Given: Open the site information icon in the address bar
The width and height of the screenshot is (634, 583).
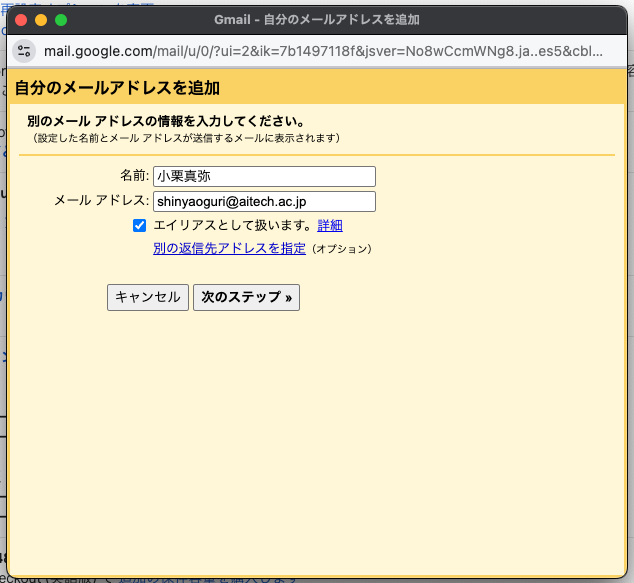Looking at the screenshot, I should [x=24, y=51].
